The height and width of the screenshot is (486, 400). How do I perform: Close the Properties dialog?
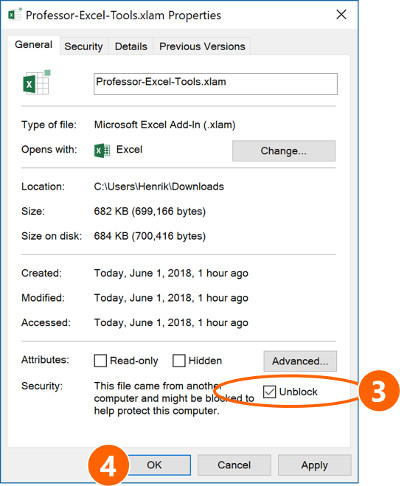click(x=341, y=15)
